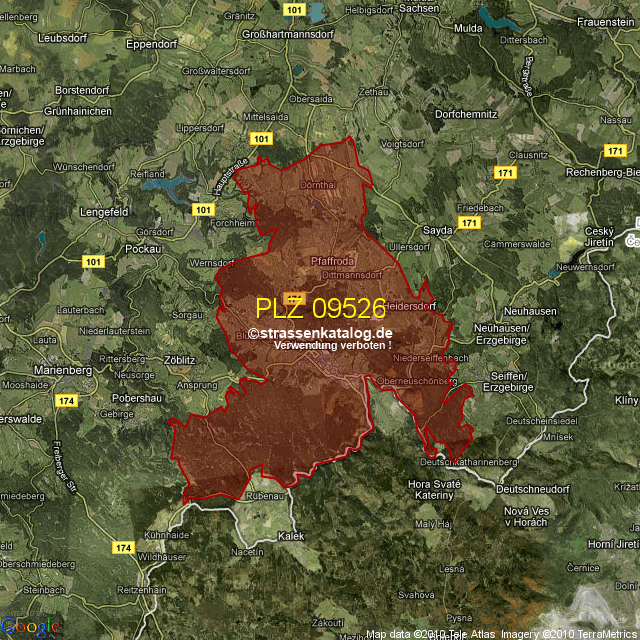640x640 pixels.
Task: Select the yellow PLZ 09526 label
Action: coord(320,307)
